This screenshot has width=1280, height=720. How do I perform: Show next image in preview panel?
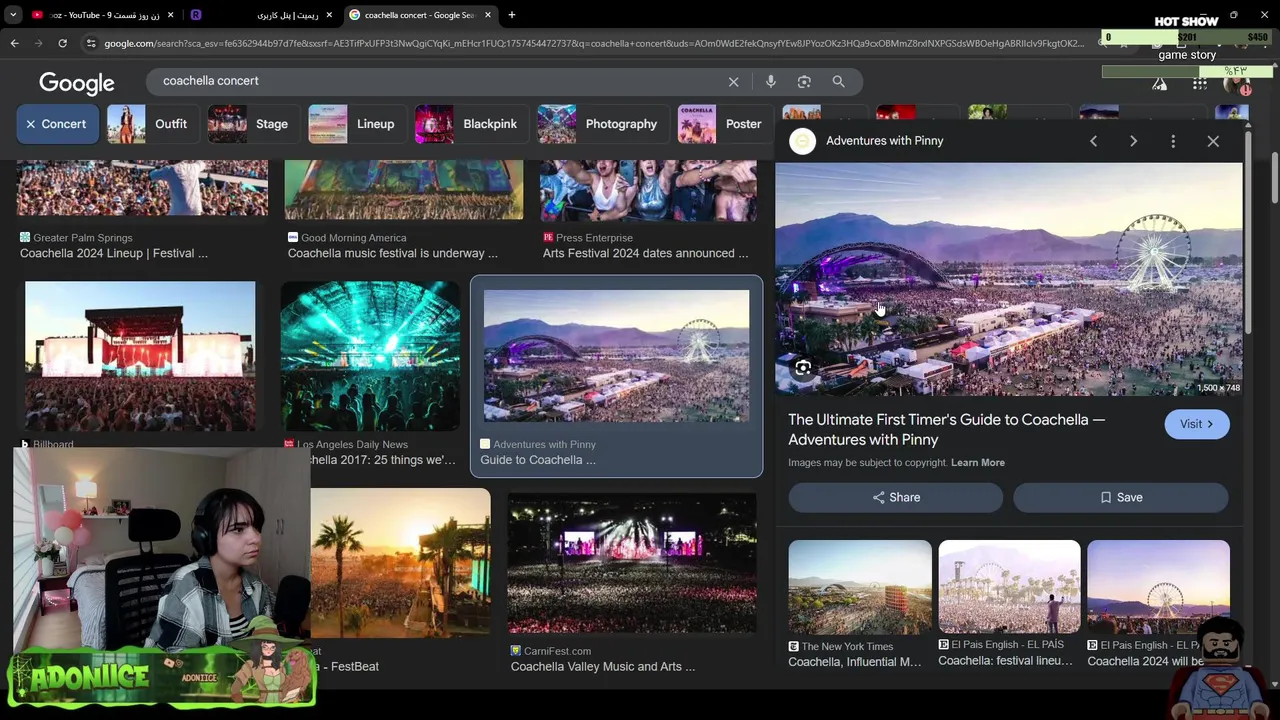point(1133,141)
